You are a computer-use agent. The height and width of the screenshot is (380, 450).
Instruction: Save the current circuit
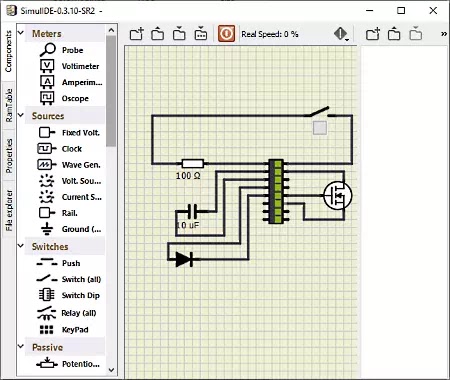[x=179, y=34]
